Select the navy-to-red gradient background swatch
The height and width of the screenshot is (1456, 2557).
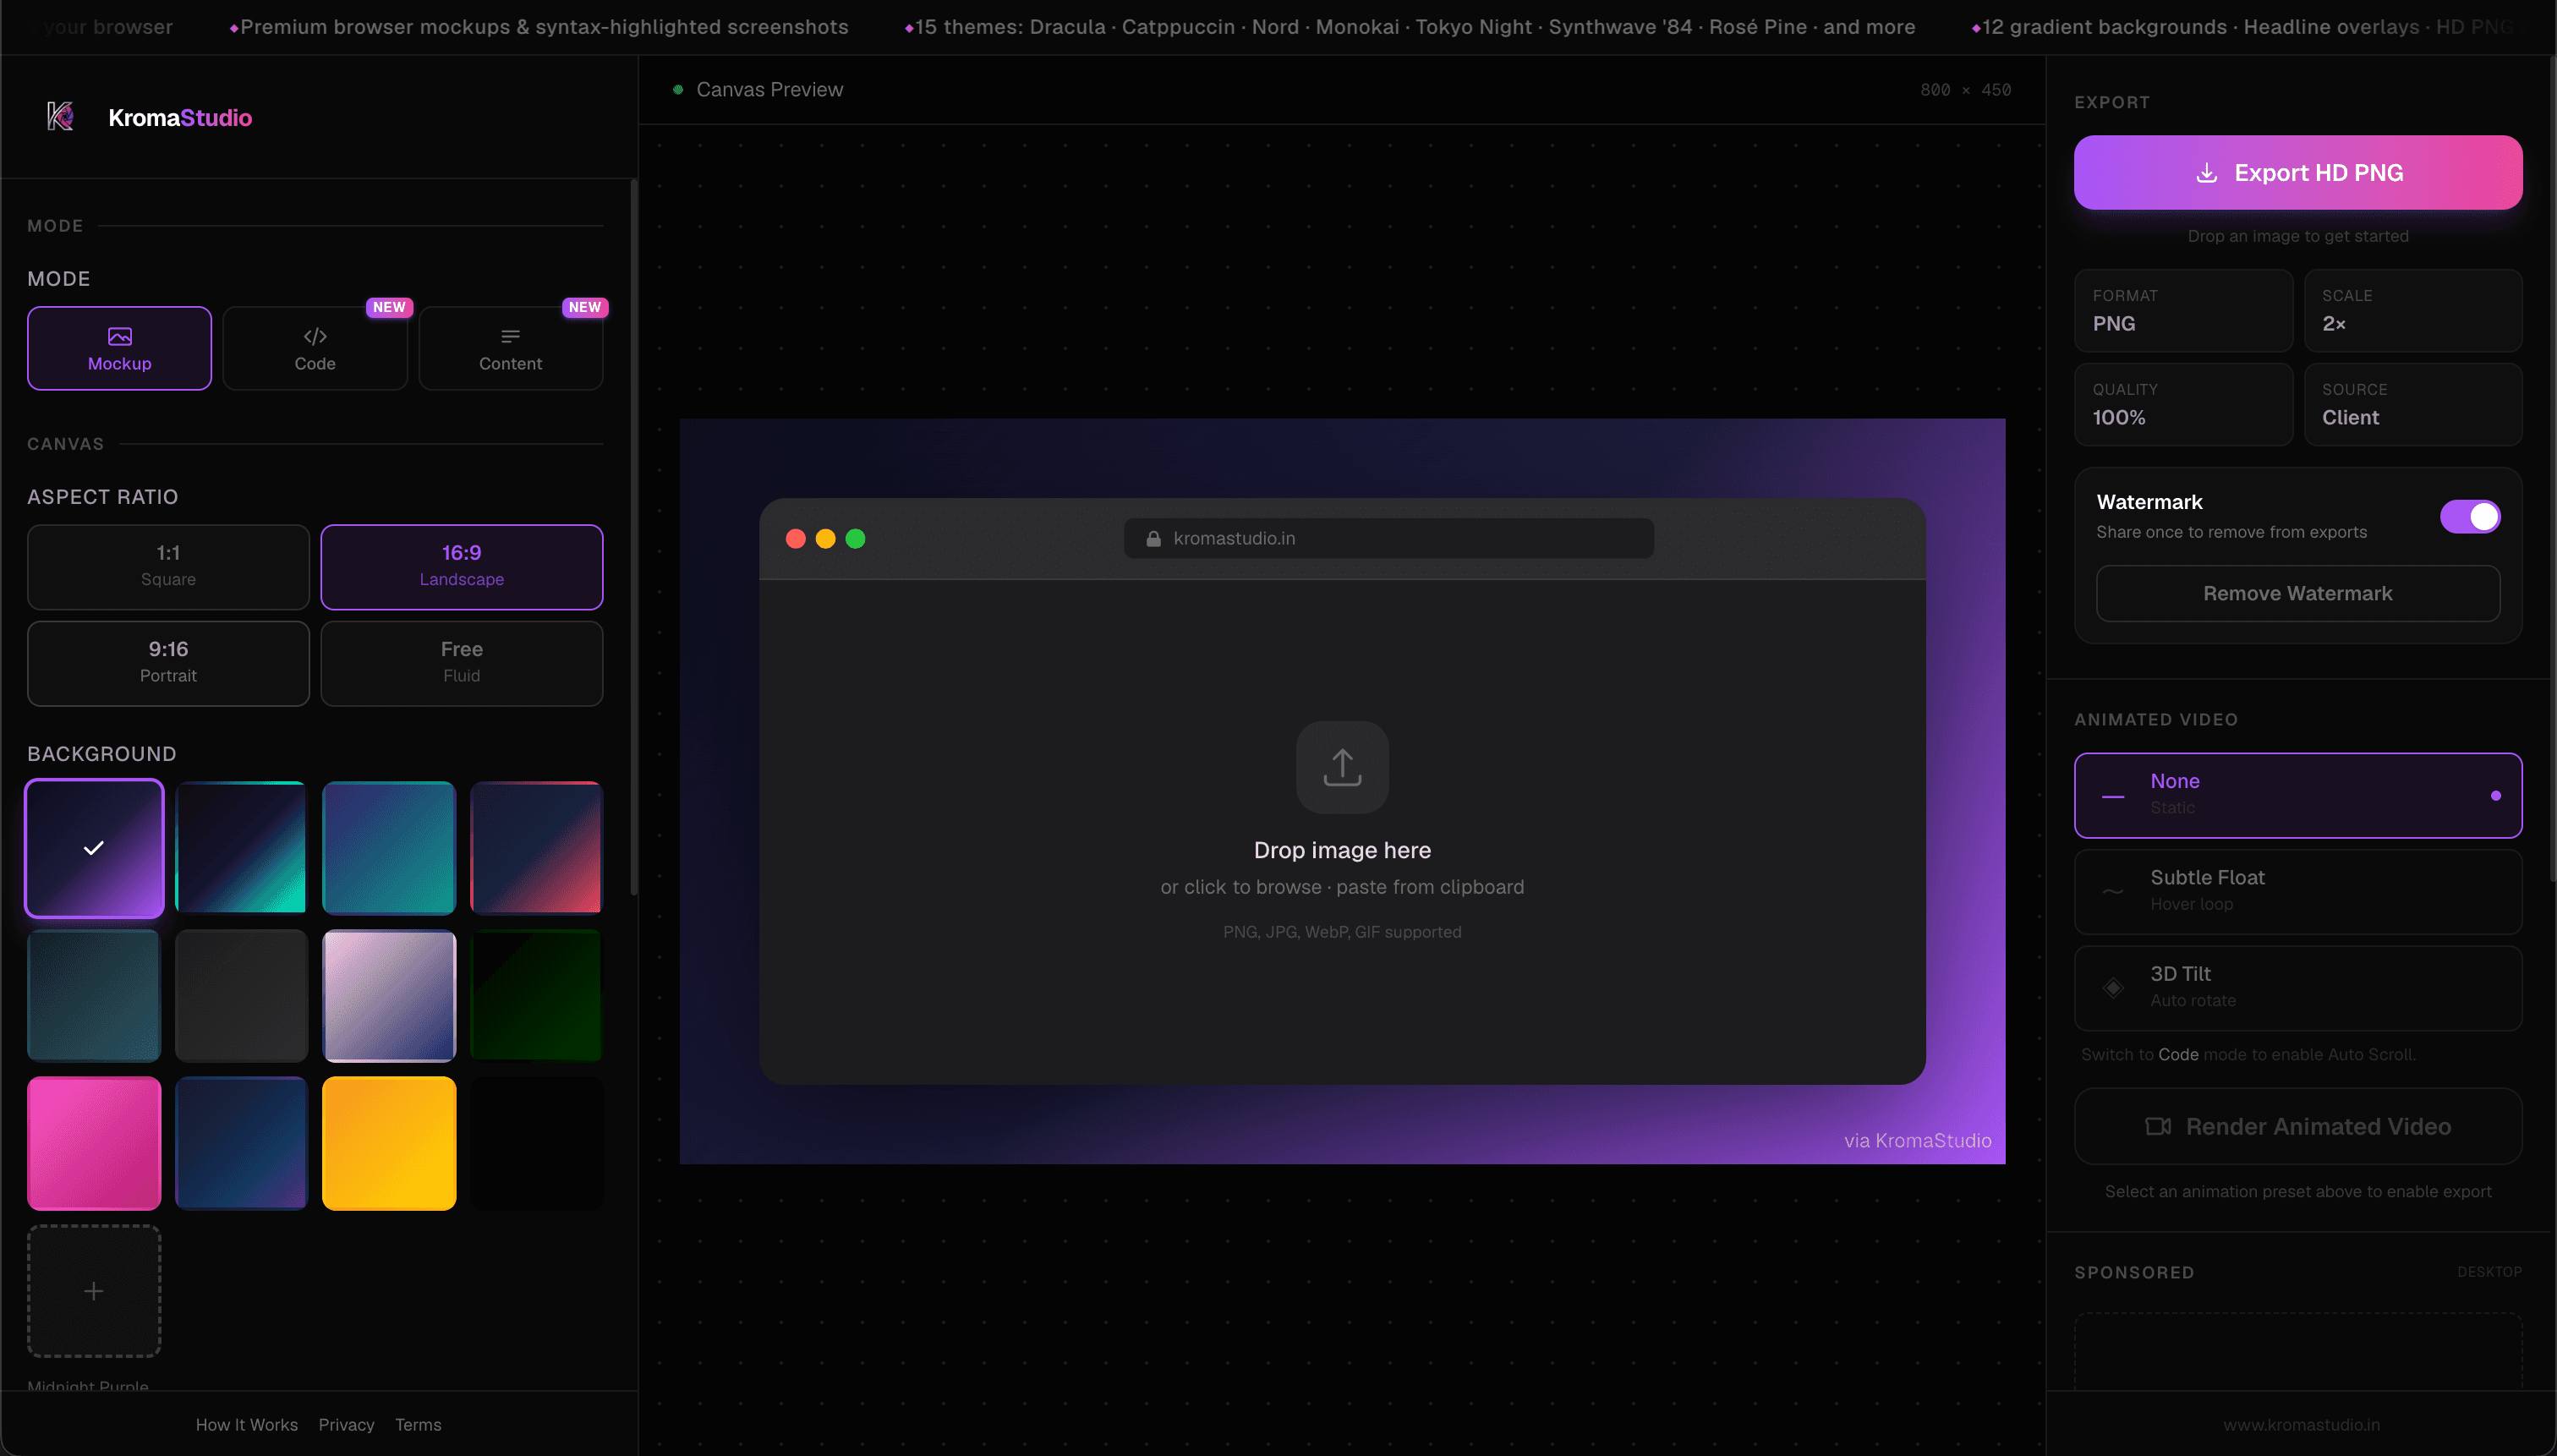[537, 848]
